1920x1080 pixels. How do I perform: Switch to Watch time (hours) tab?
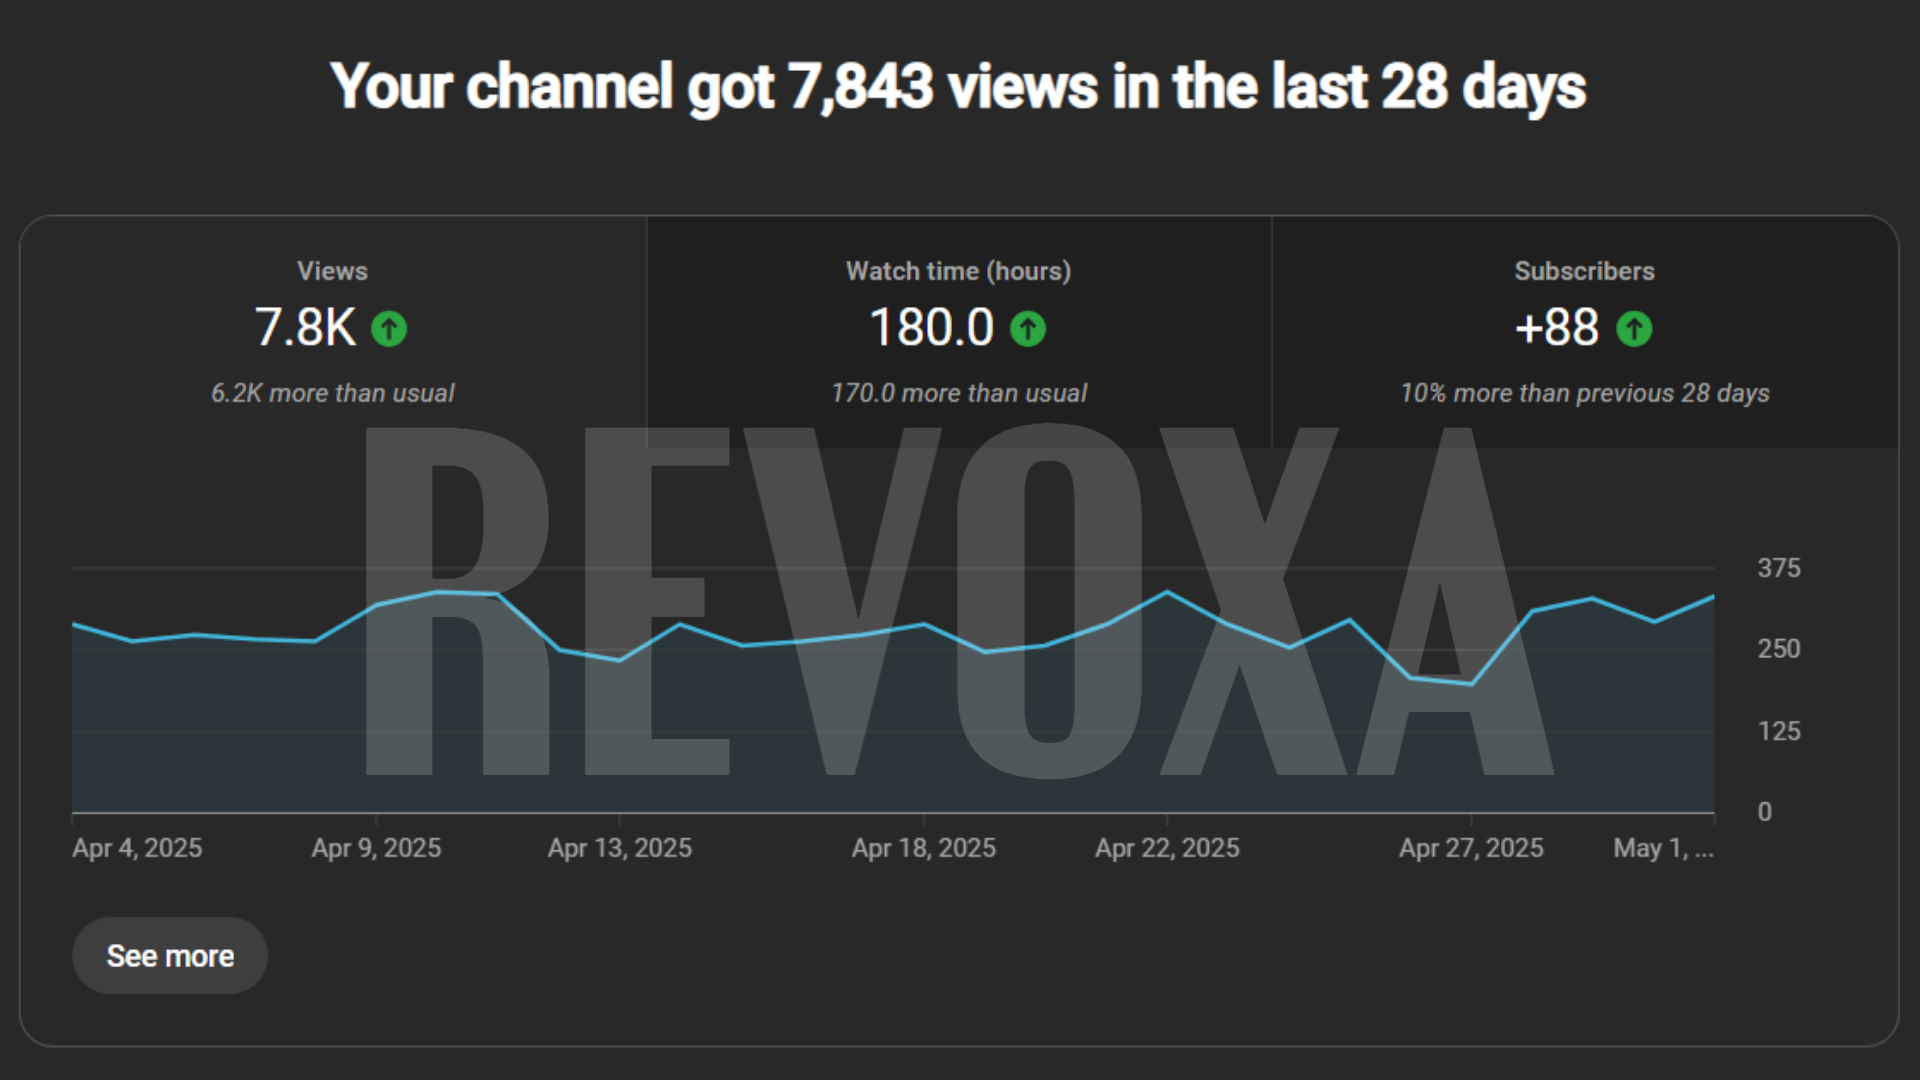tap(958, 271)
